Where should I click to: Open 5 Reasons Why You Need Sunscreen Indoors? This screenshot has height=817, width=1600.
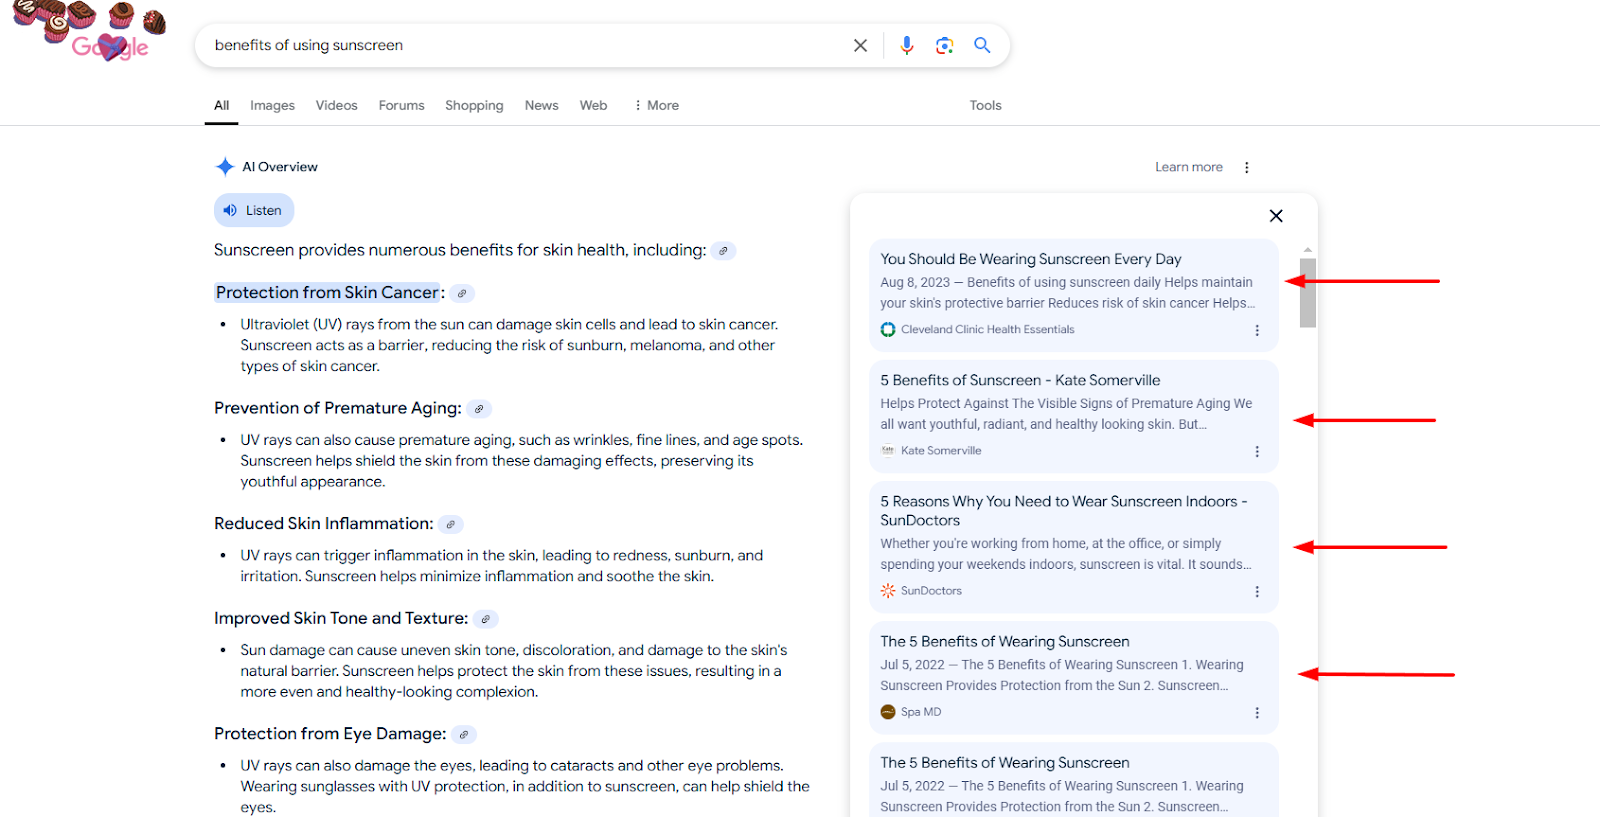(1064, 511)
